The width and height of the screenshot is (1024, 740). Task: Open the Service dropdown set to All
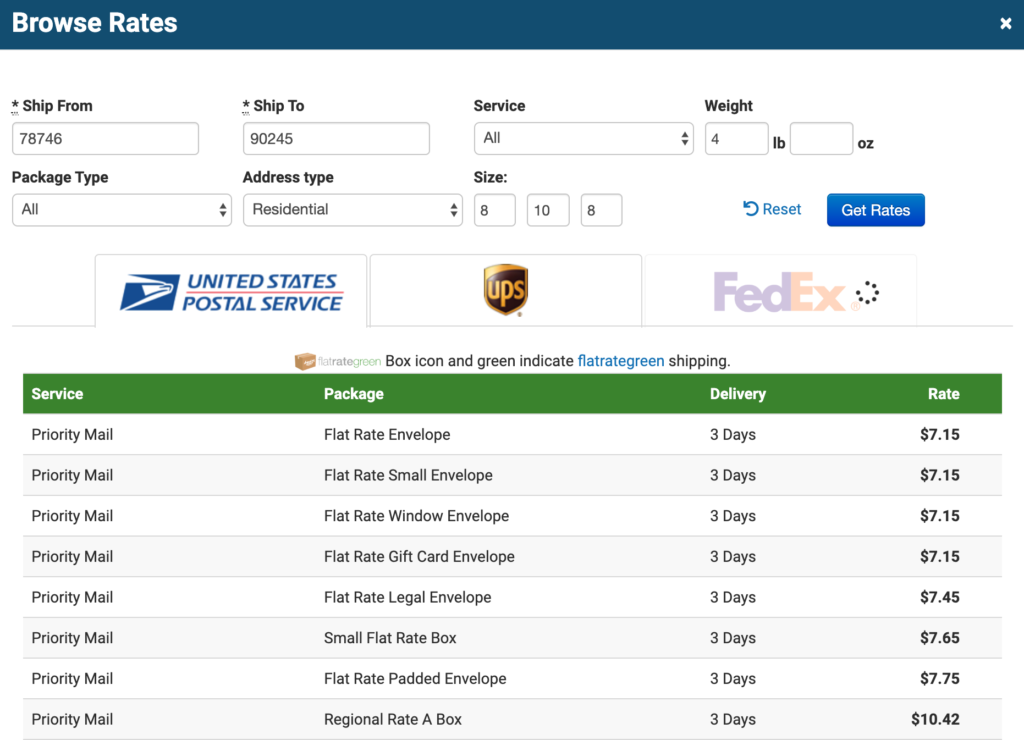pos(583,138)
